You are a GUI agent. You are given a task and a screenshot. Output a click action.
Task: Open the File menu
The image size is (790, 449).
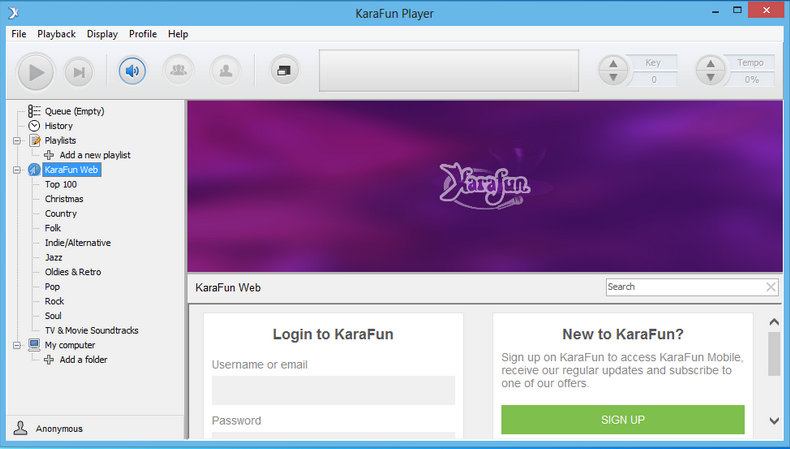(x=19, y=34)
